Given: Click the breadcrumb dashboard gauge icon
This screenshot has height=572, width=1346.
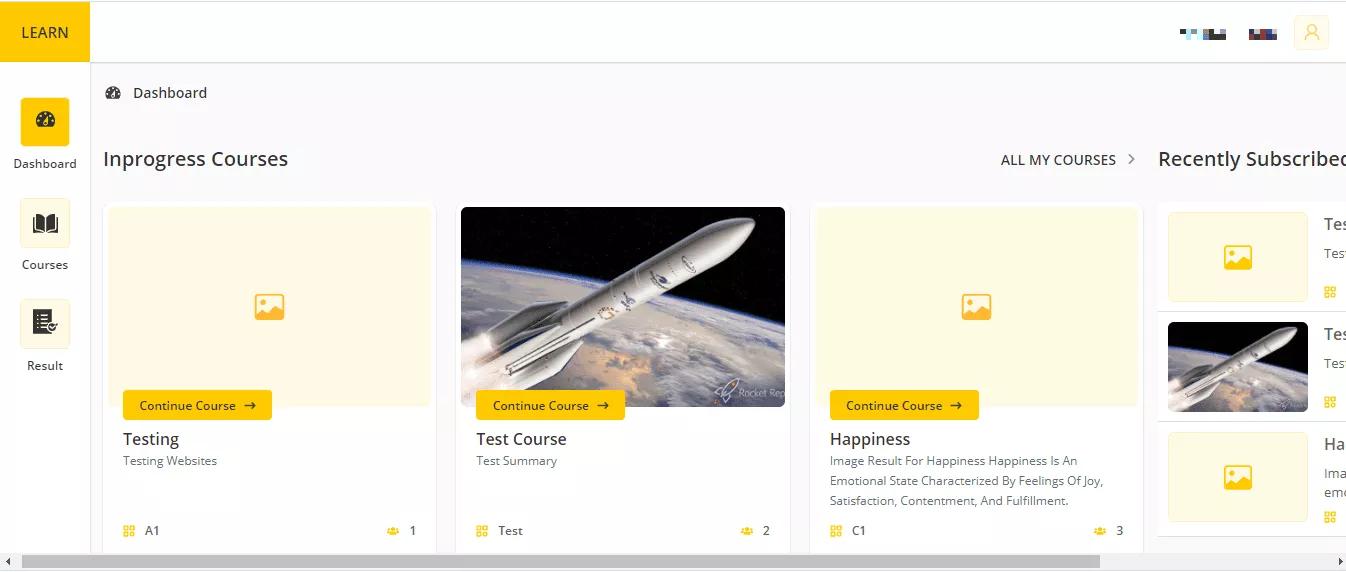Looking at the screenshot, I should [x=113, y=93].
